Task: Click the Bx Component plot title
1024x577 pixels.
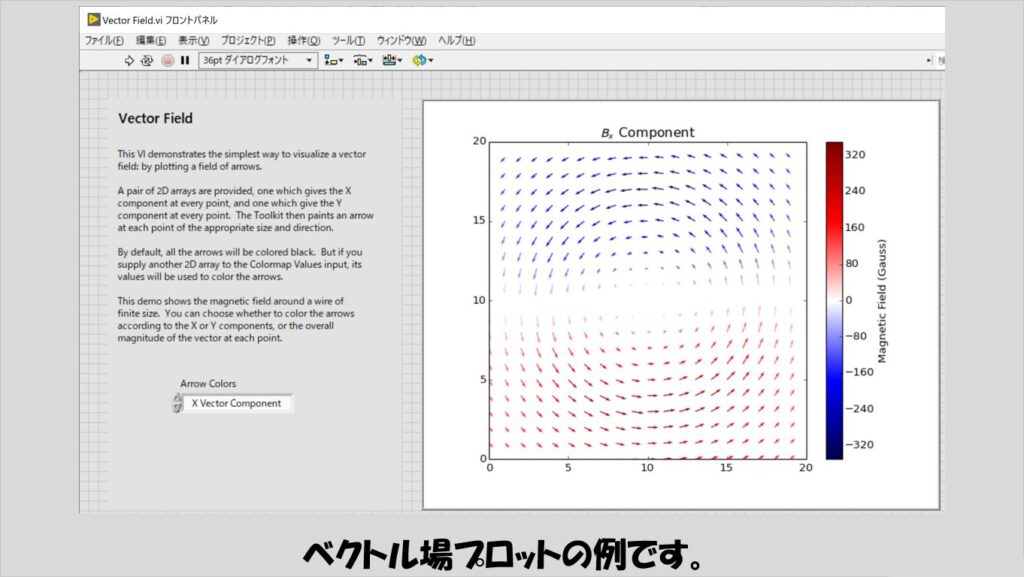Action: pyautogui.click(x=647, y=132)
